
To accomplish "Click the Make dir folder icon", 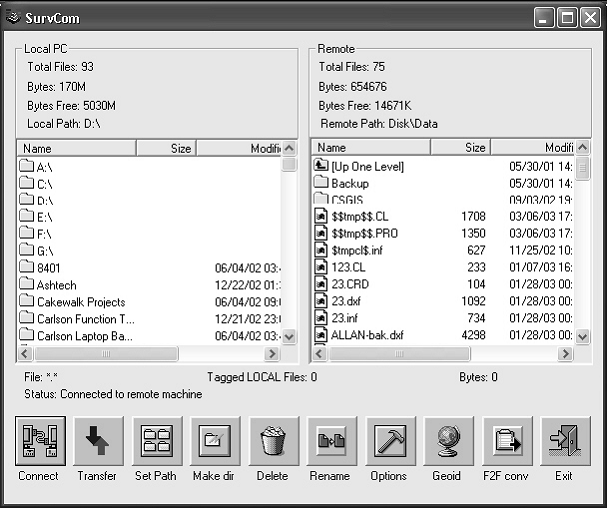I will click(213, 441).
